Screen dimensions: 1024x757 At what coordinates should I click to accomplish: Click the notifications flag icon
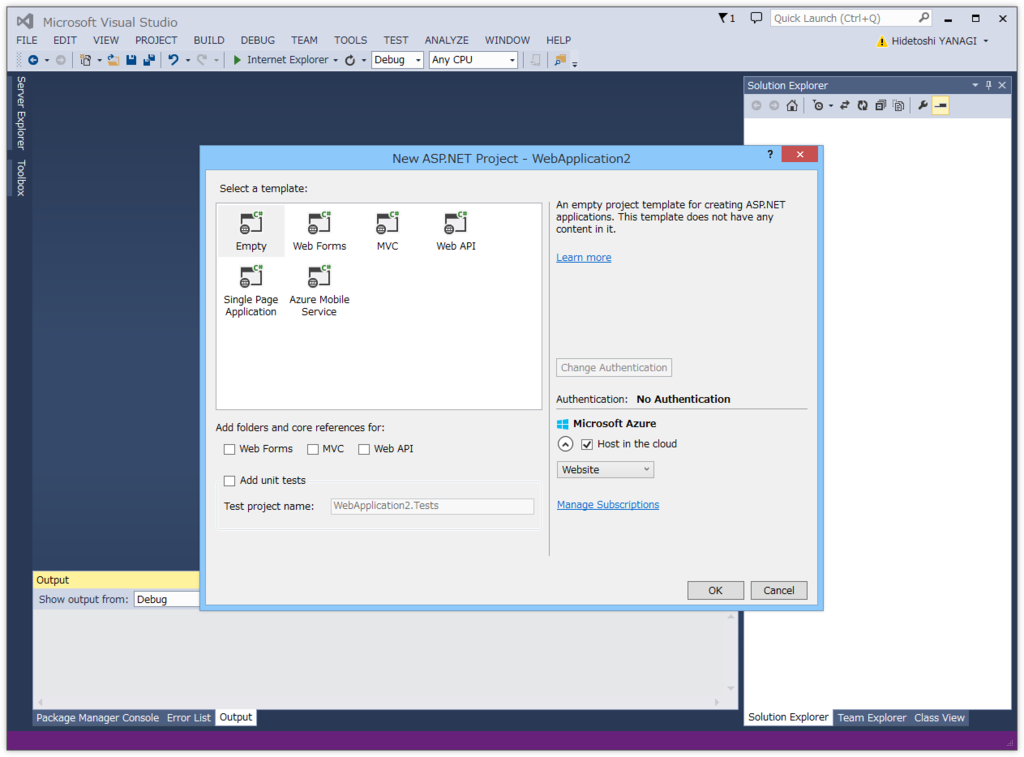coord(724,18)
